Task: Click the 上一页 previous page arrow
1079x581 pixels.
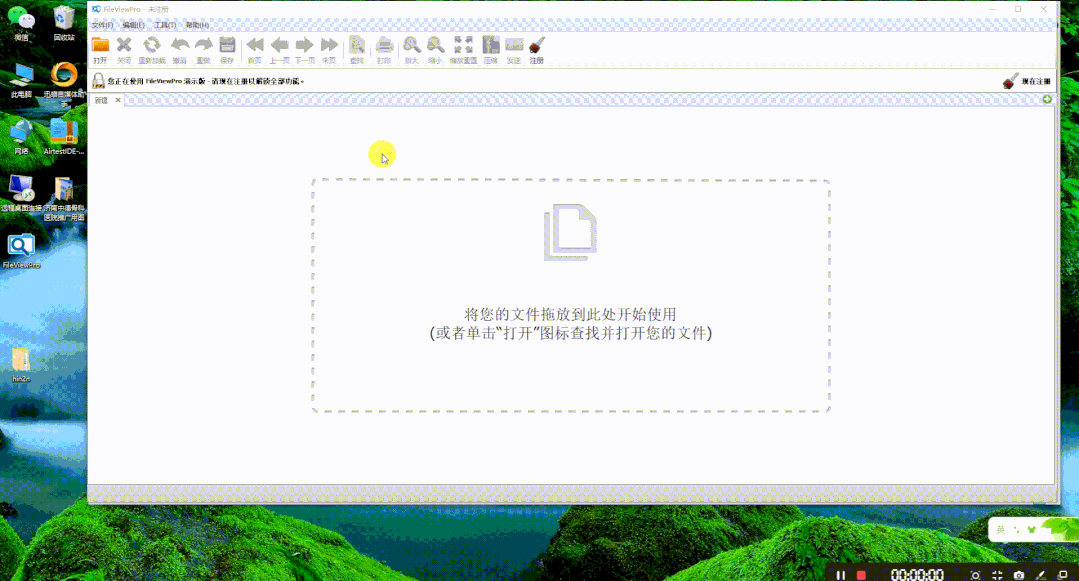Action: tap(279, 46)
